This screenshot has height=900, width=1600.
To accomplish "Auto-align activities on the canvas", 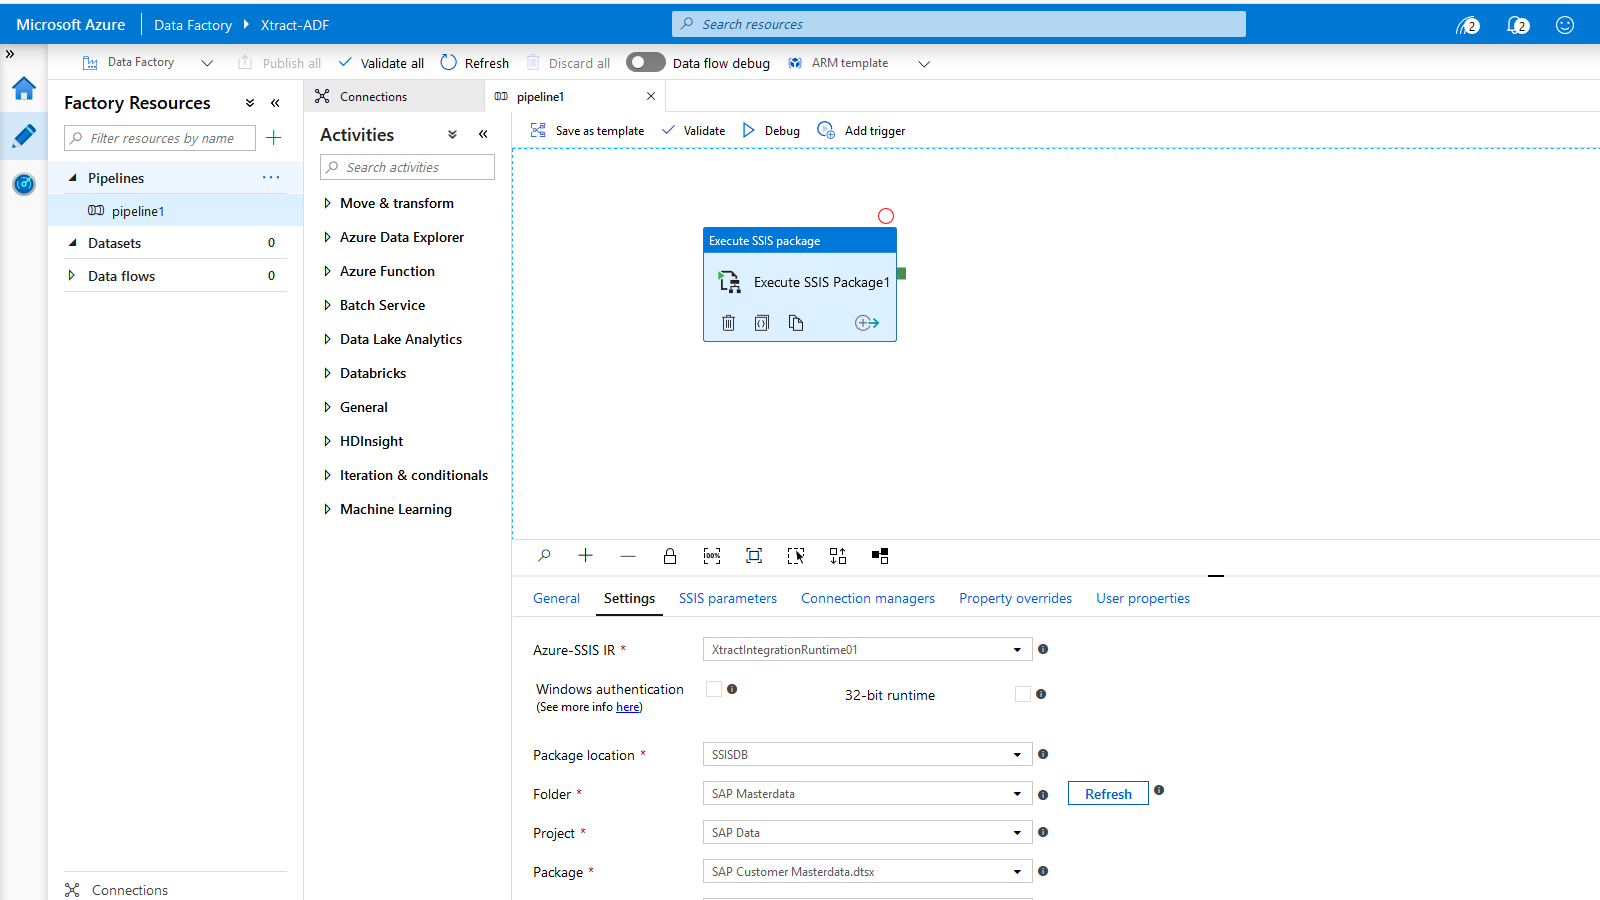I will pyautogui.click(x=838, y=556).
